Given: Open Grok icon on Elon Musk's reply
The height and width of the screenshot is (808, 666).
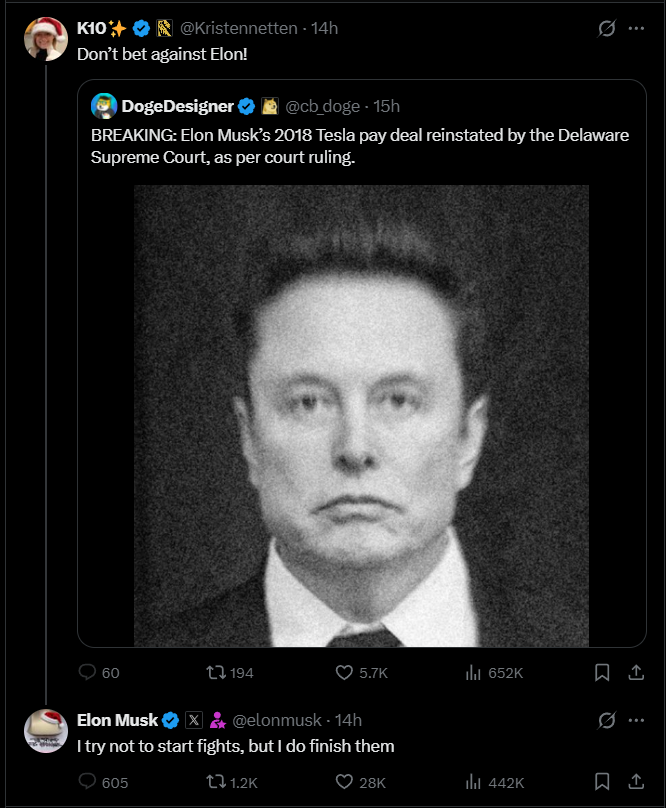Looking at the screenshot, I should point(606,720).
